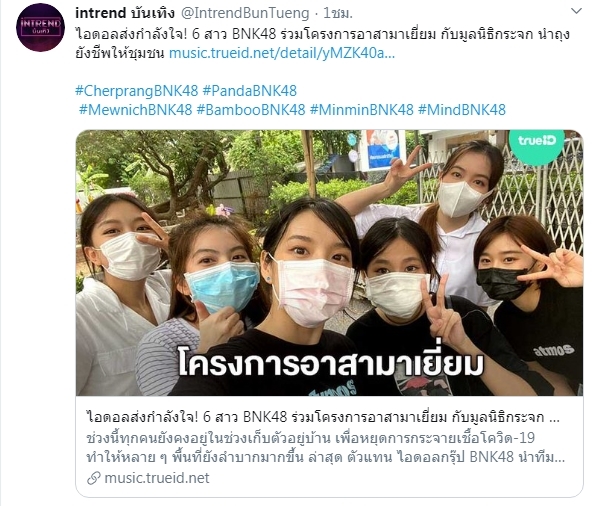Click the tweet body text

(322, 44)
